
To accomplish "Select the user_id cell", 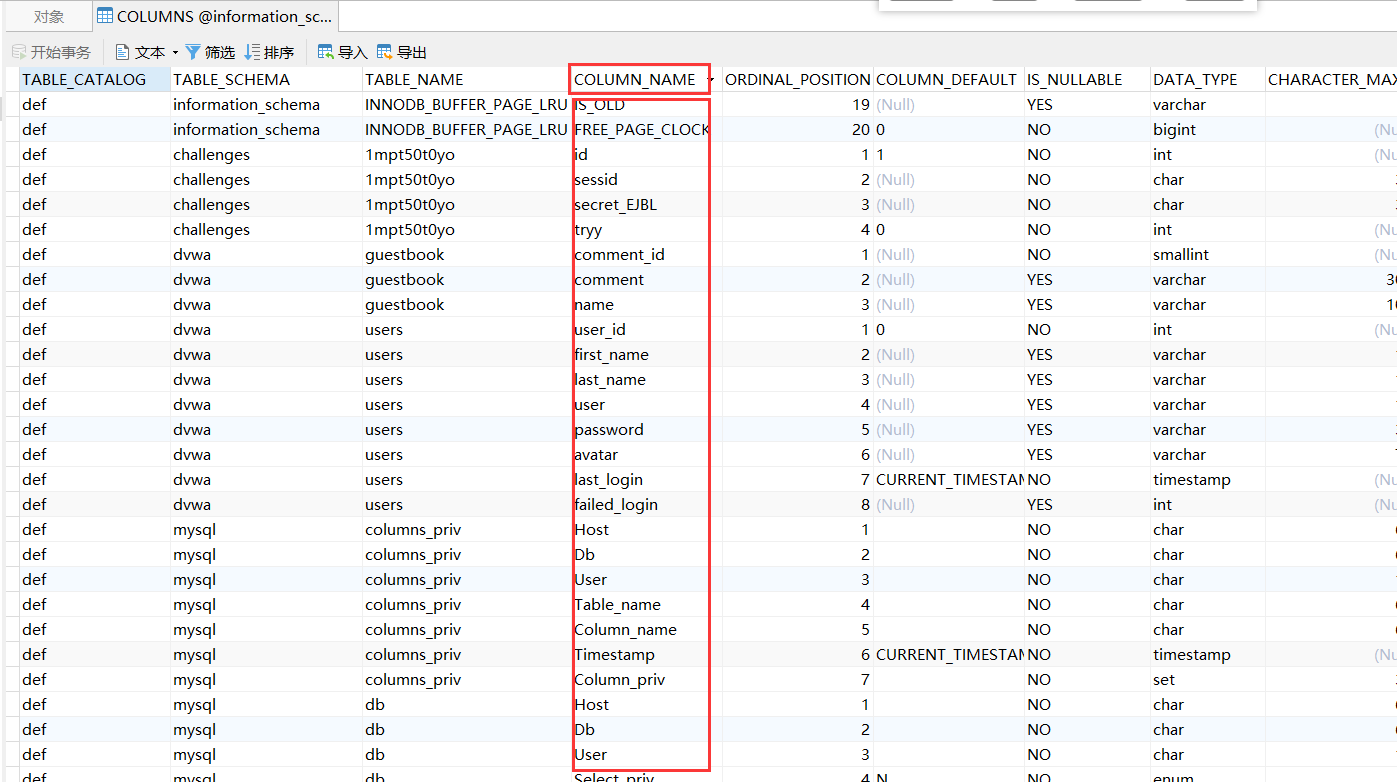I will (646, 330).
